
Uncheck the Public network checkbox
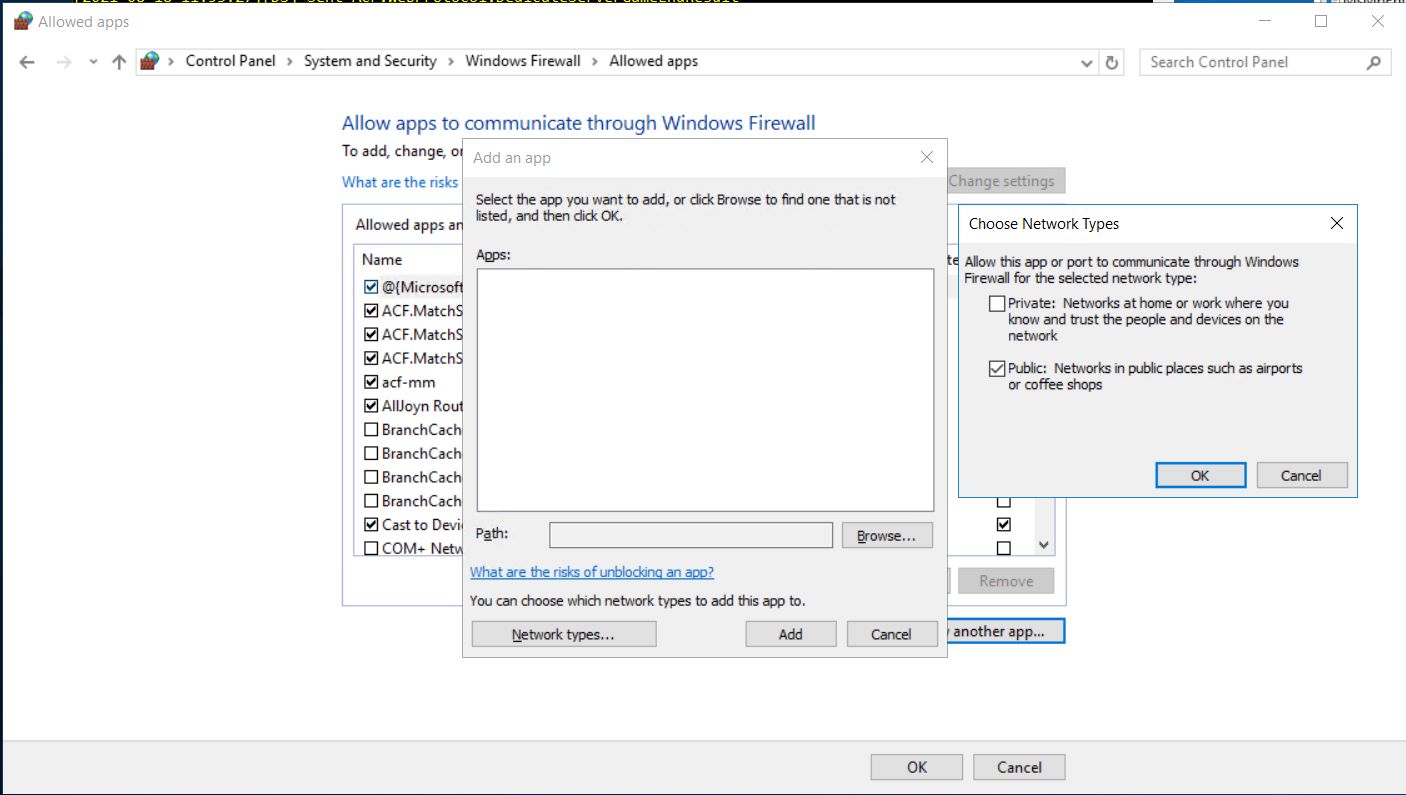[997, 368]
